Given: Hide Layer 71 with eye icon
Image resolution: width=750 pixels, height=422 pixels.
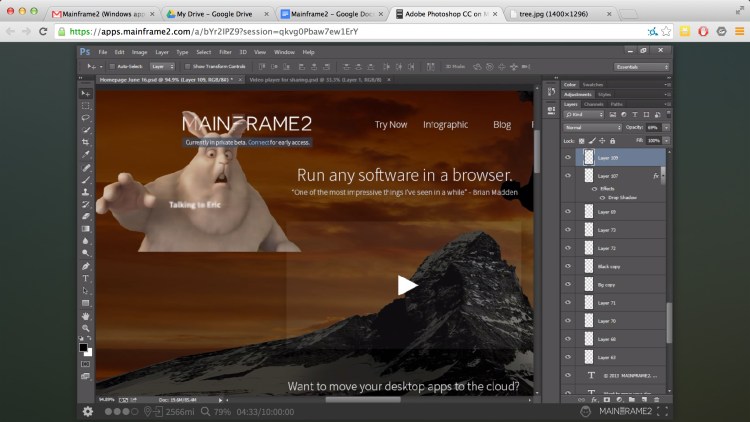Looking at the screenshot, I should [568, 302].
